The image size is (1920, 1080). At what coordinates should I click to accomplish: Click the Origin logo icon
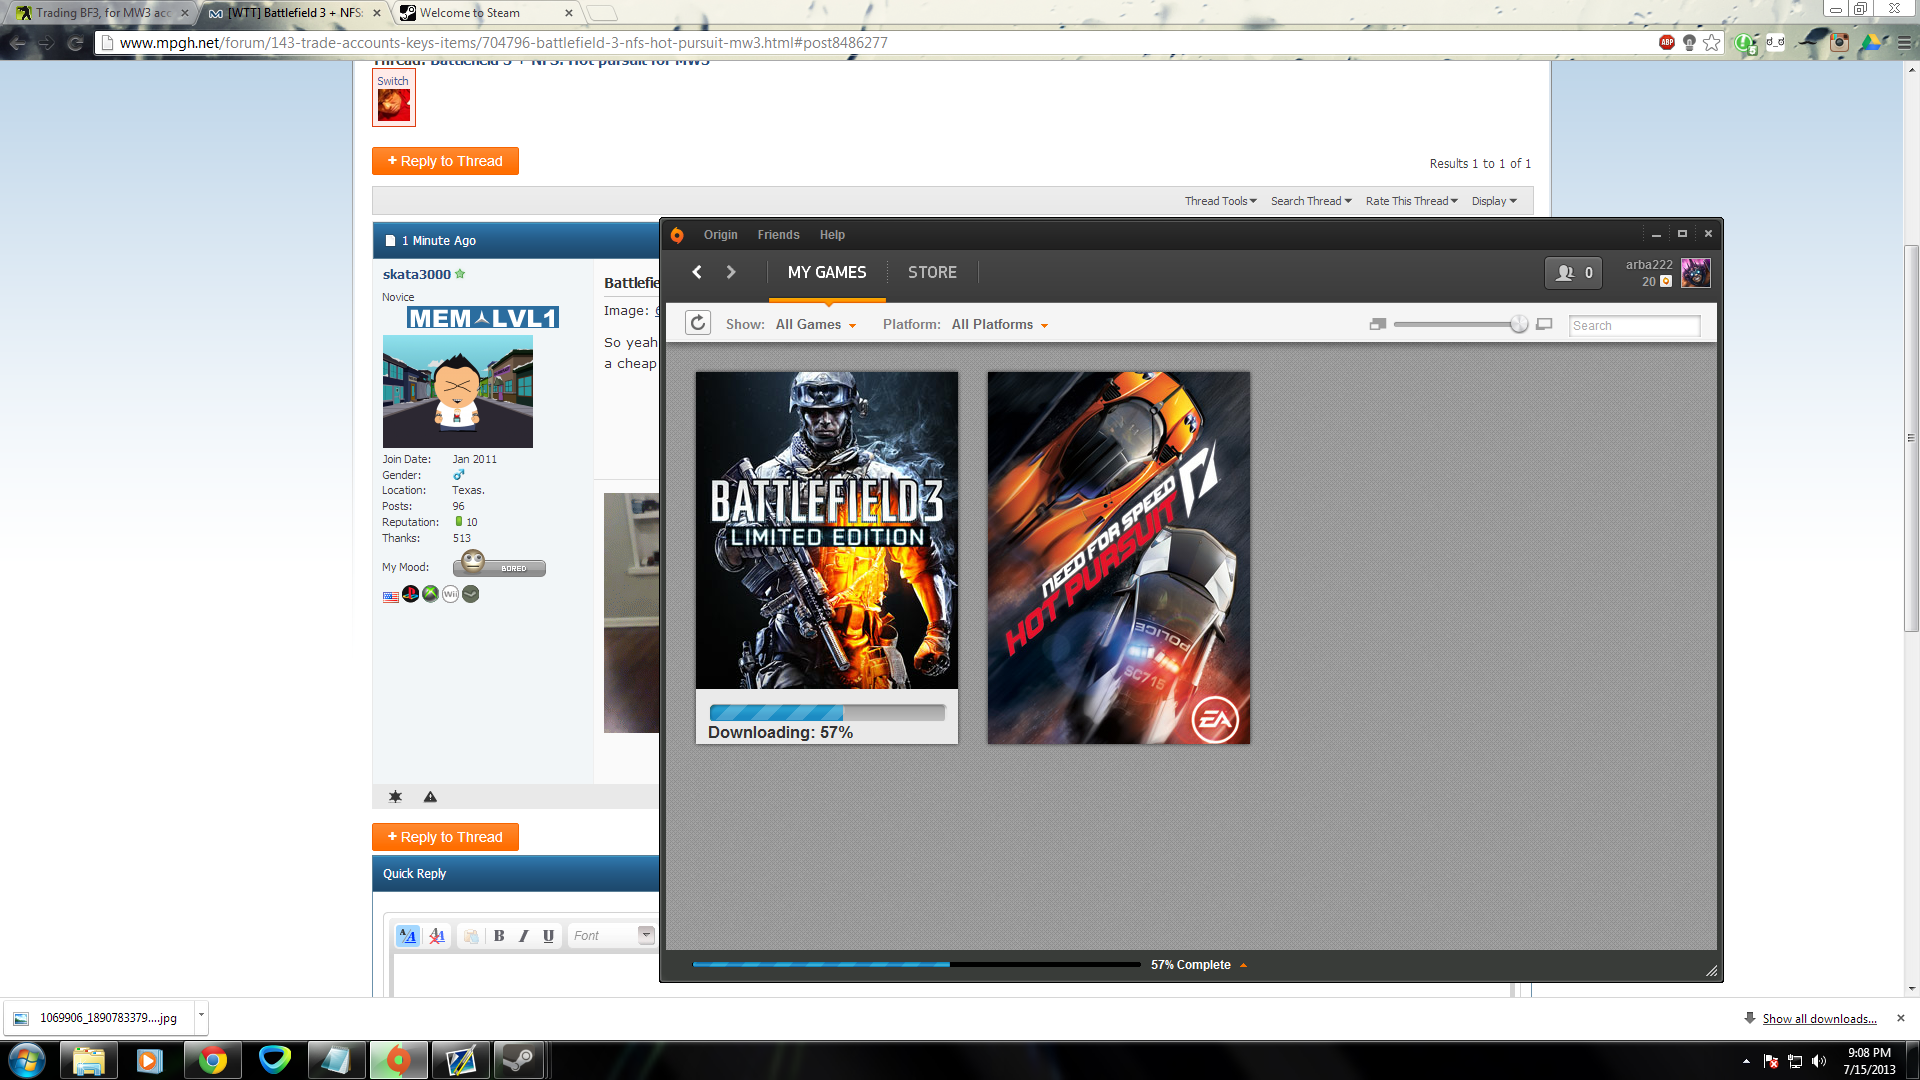(x=677, y=235)
